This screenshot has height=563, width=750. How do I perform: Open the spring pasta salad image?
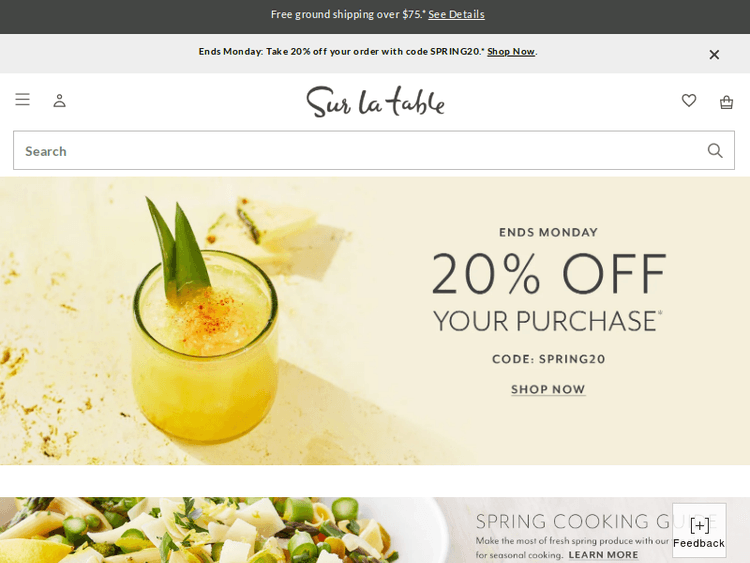tap(220, 530)
